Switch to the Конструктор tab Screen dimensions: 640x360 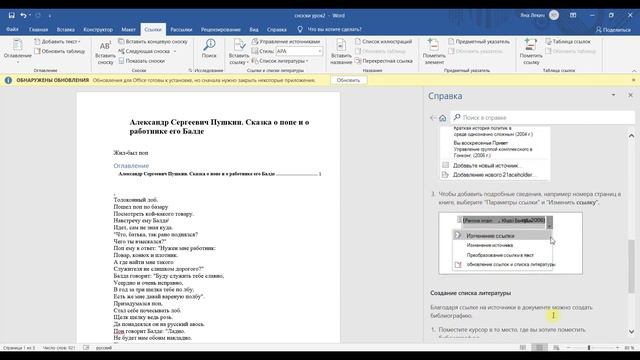[x=98, y=29]
